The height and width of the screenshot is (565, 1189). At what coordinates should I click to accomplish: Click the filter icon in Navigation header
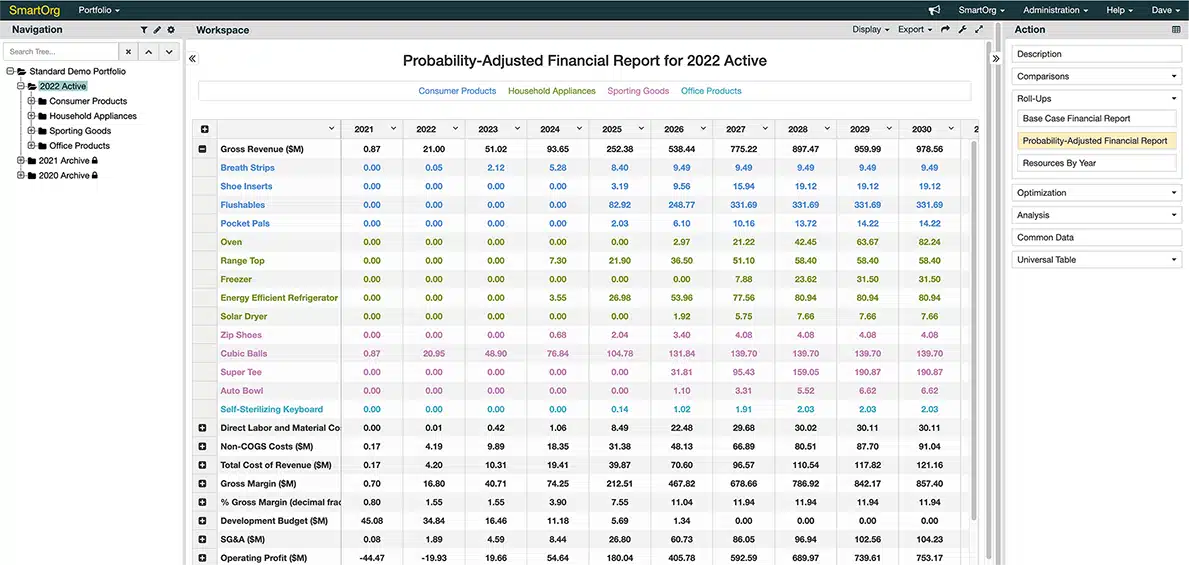point(144,30)
